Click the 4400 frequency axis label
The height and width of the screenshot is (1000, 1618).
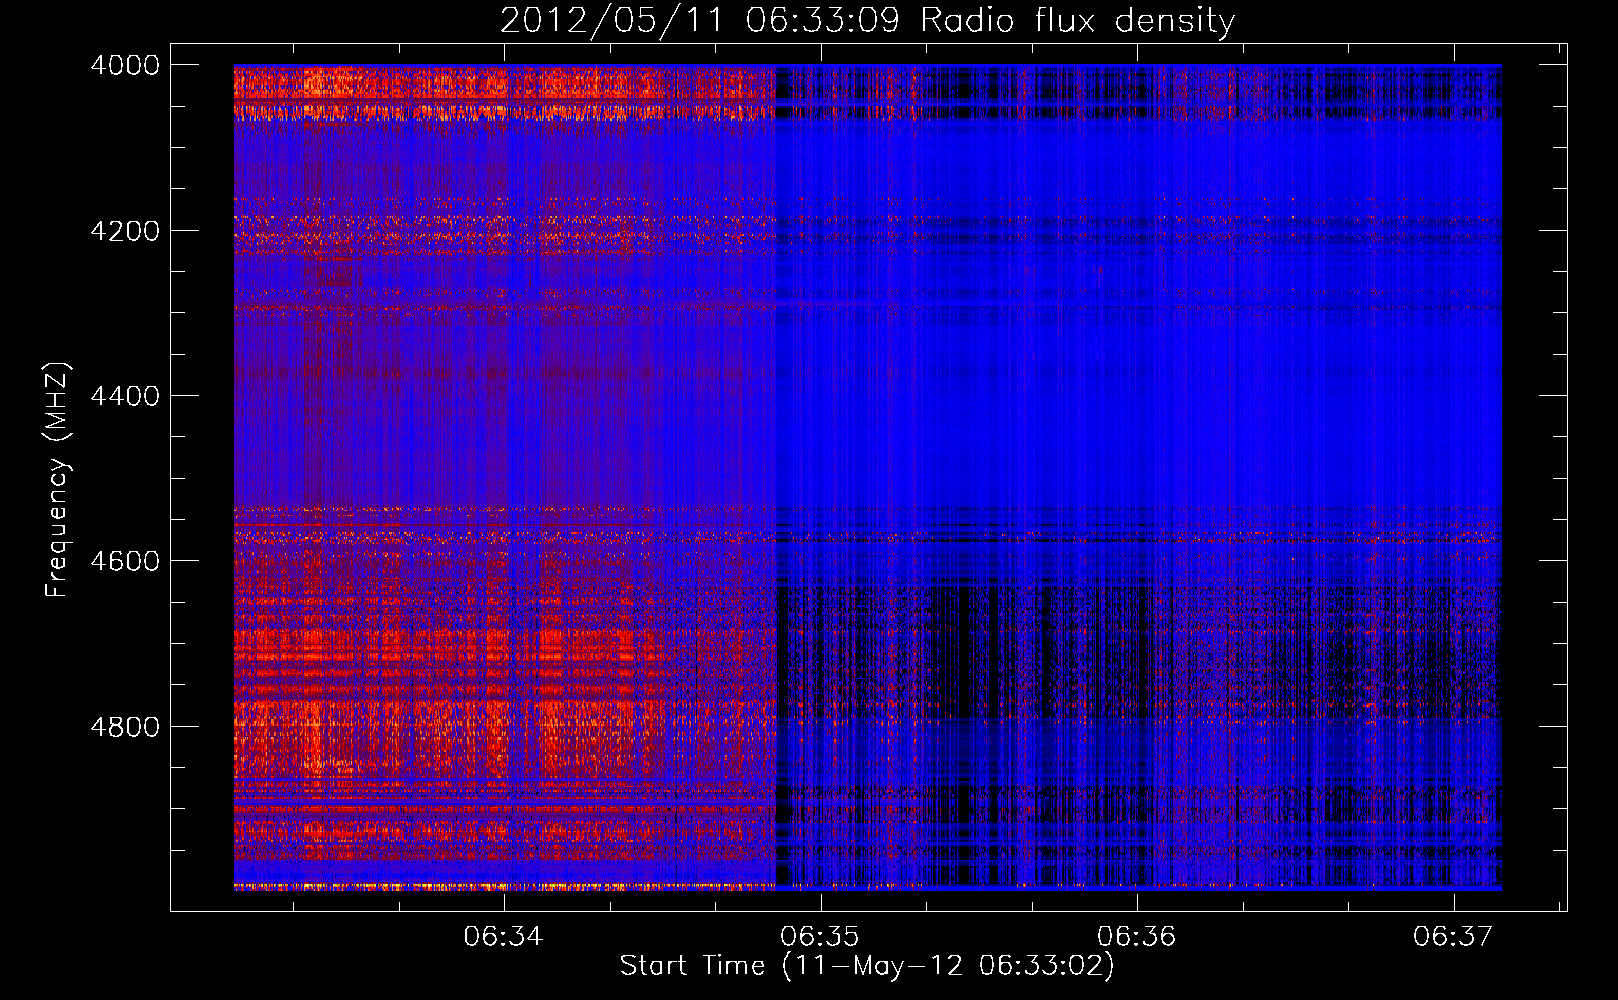[x=125, y=396]
